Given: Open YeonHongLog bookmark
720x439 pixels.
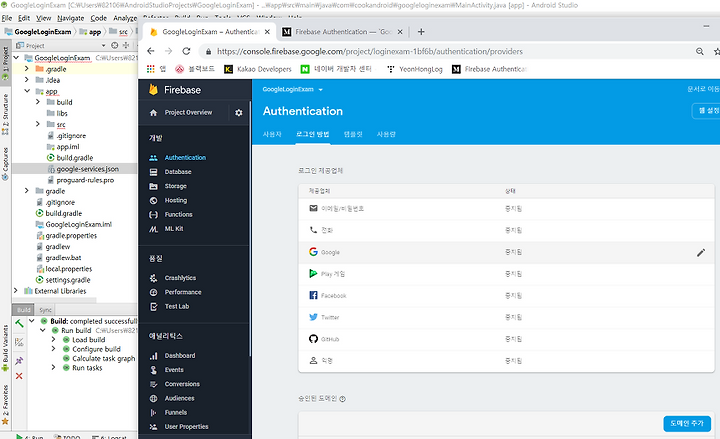Looking at the screenshot, I should [x=415, y=69].
